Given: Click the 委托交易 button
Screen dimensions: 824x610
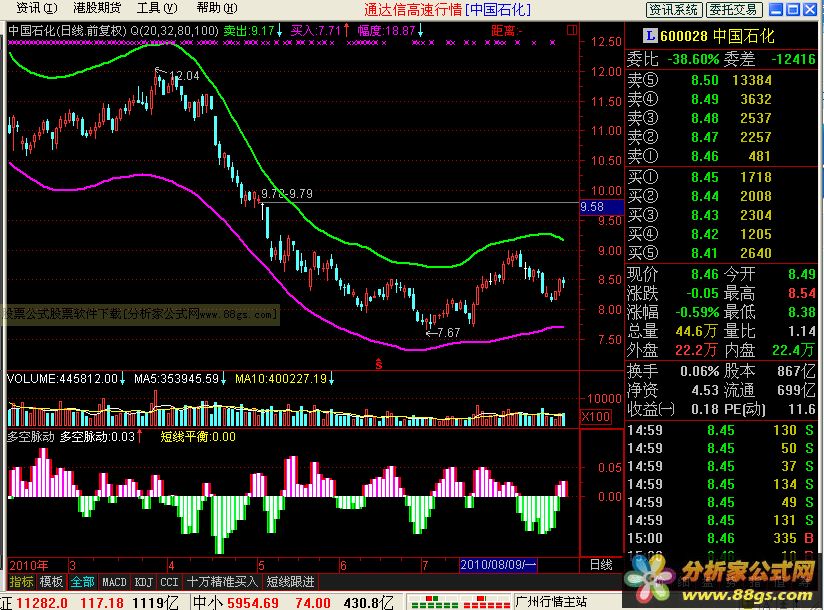Looking at the screenshot, I should [733, 9].
